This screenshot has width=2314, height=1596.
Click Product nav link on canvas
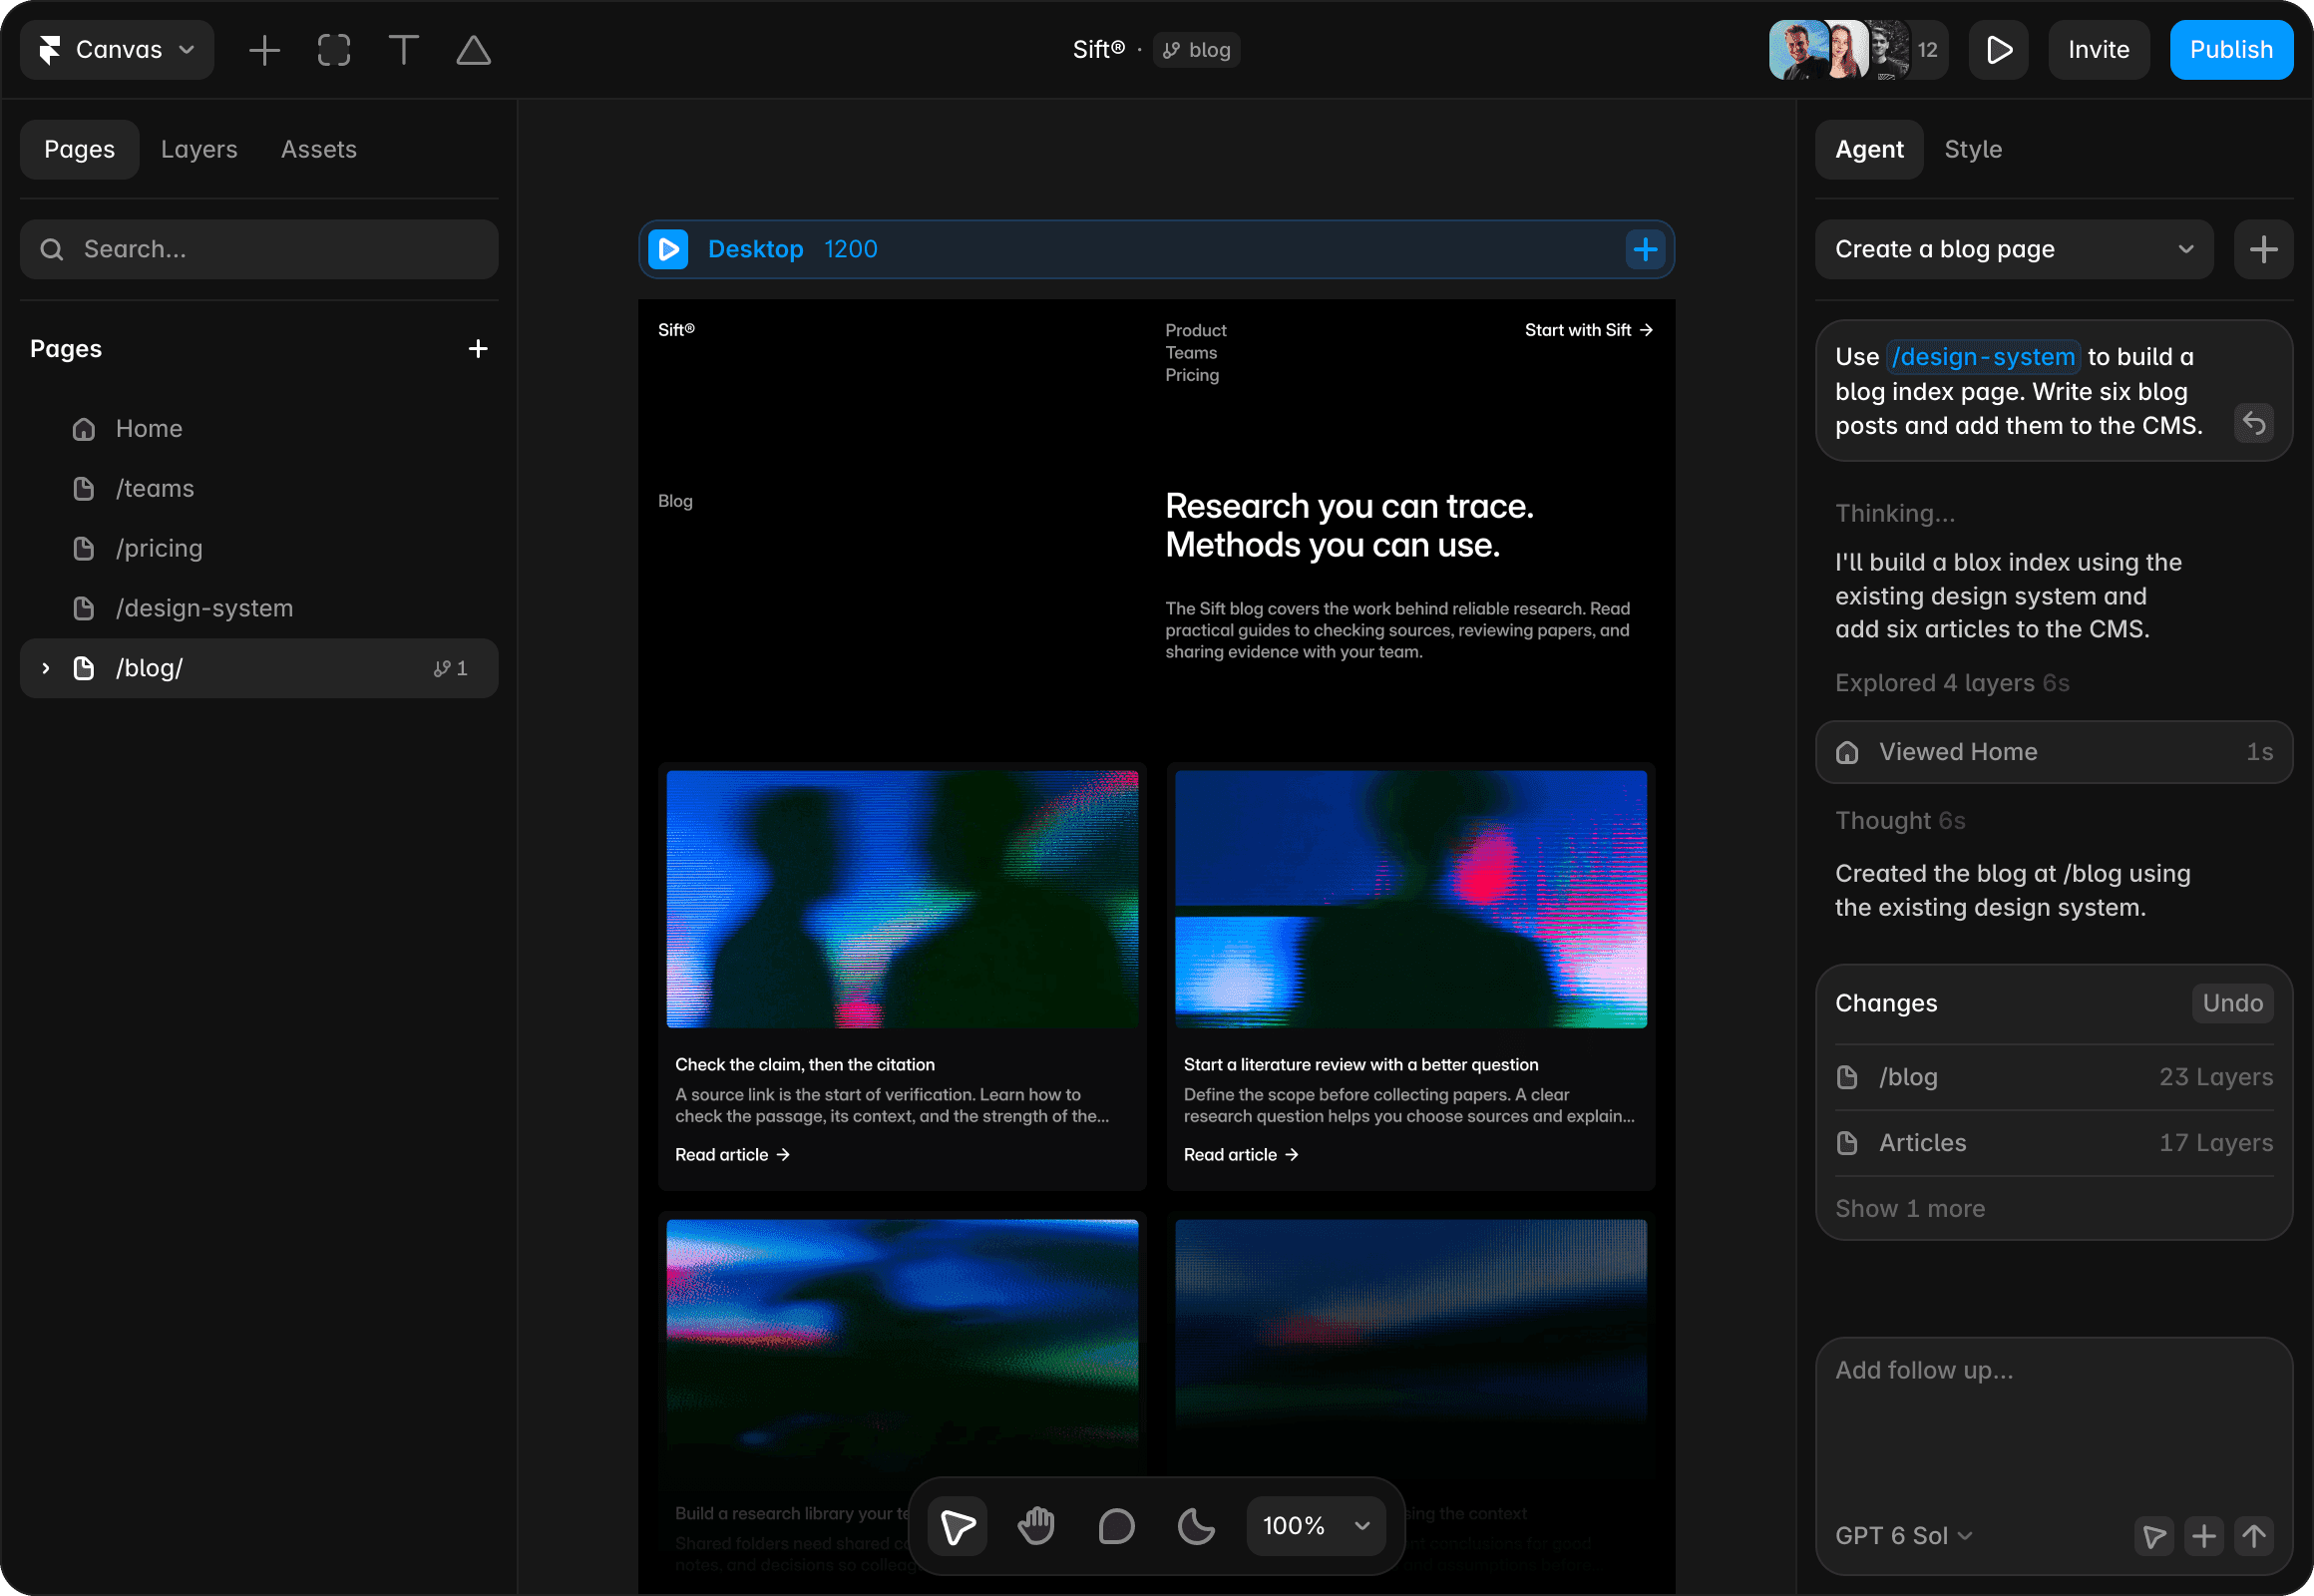pos(1196,331)
